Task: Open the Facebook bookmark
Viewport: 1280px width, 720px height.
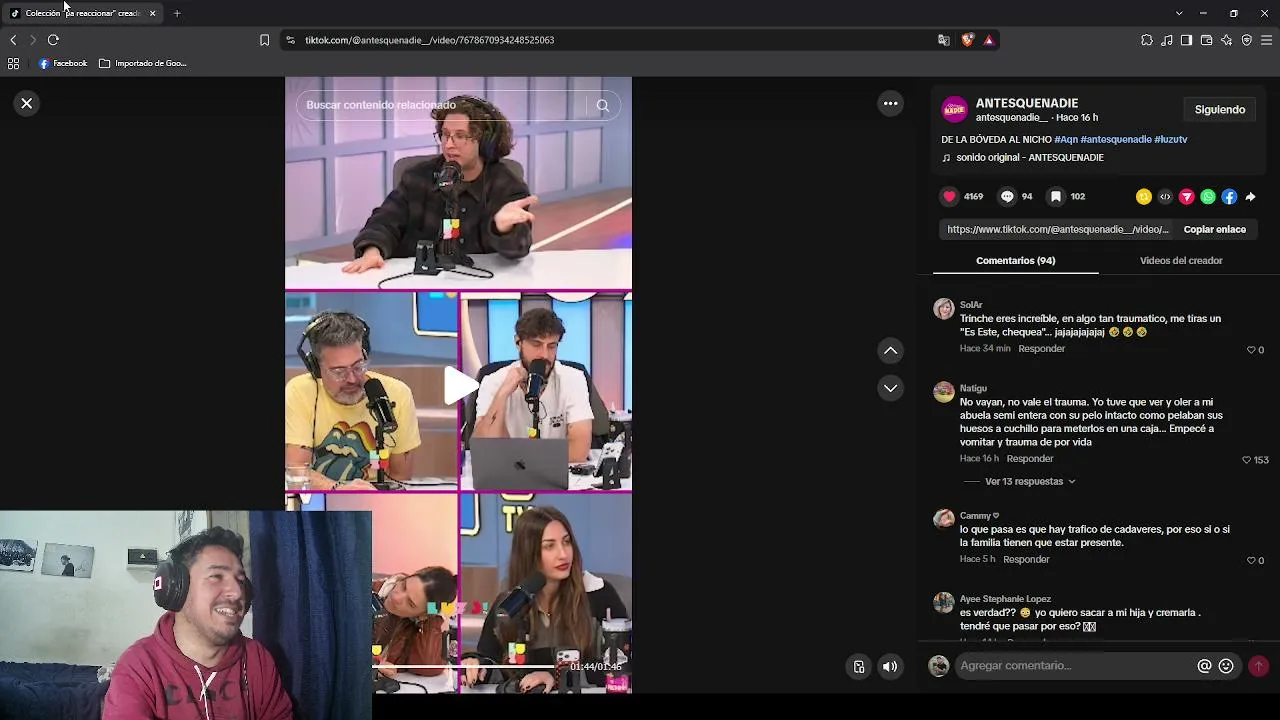Action: coord(63,63)
